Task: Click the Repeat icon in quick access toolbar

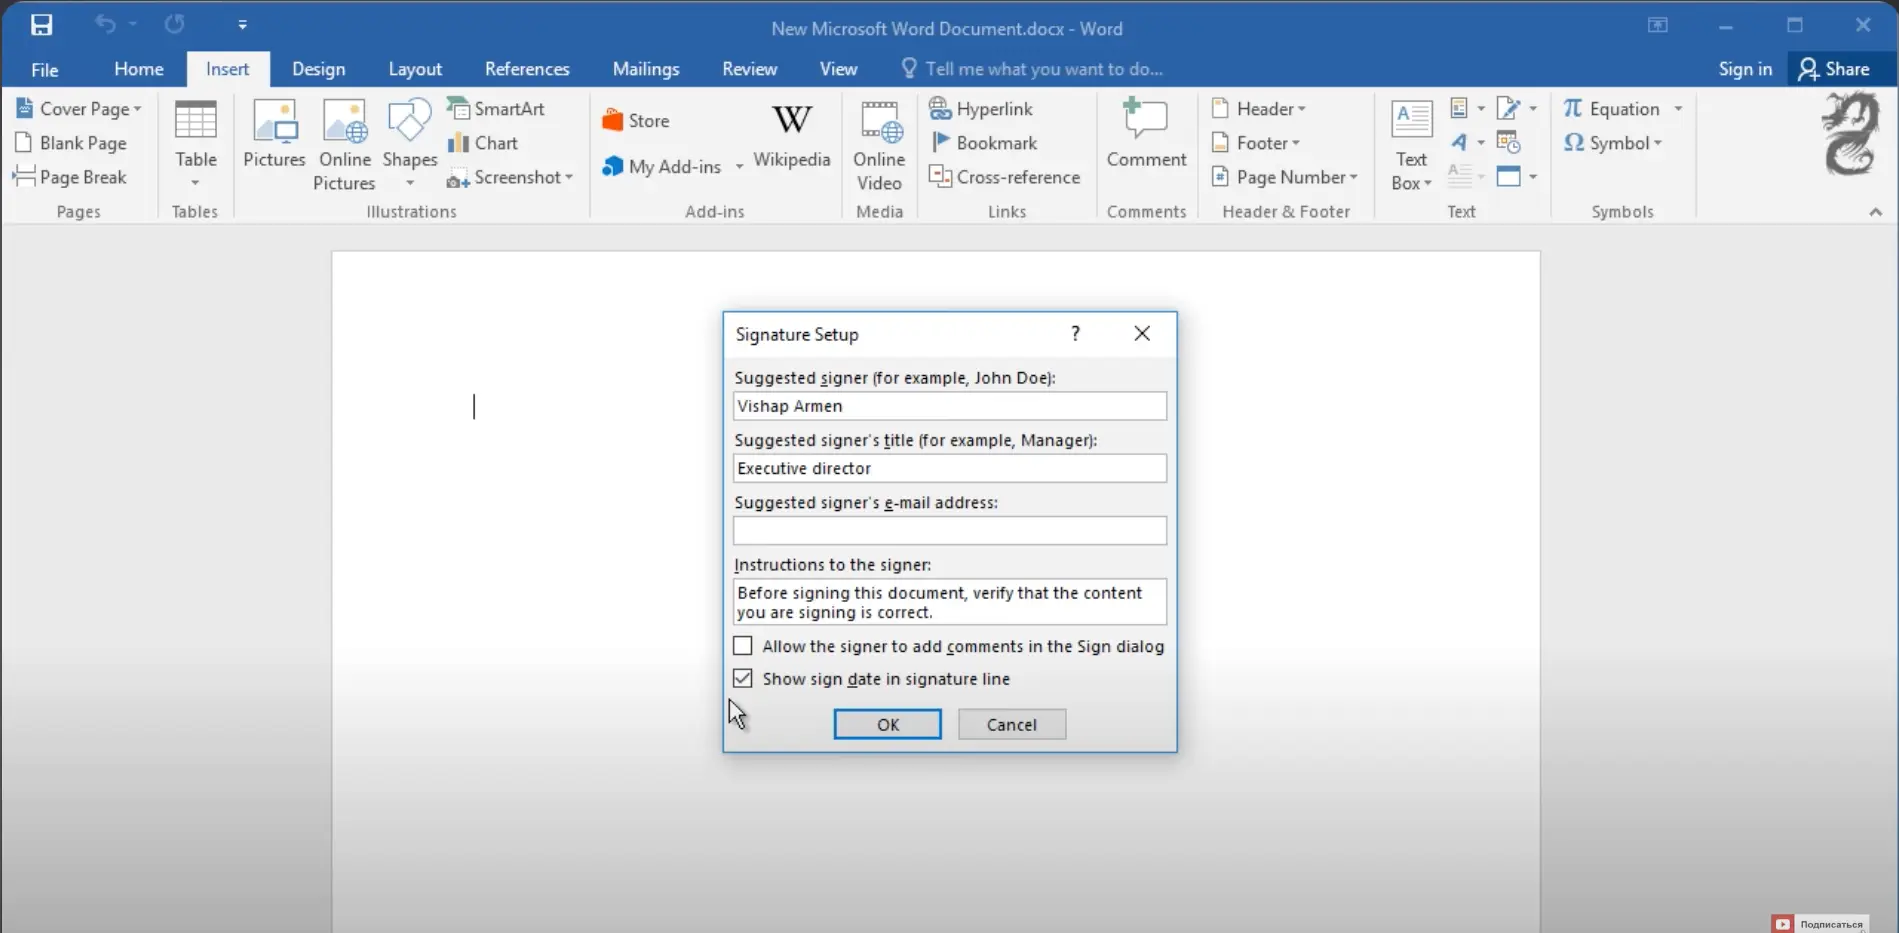Action: tap(175, 24)
